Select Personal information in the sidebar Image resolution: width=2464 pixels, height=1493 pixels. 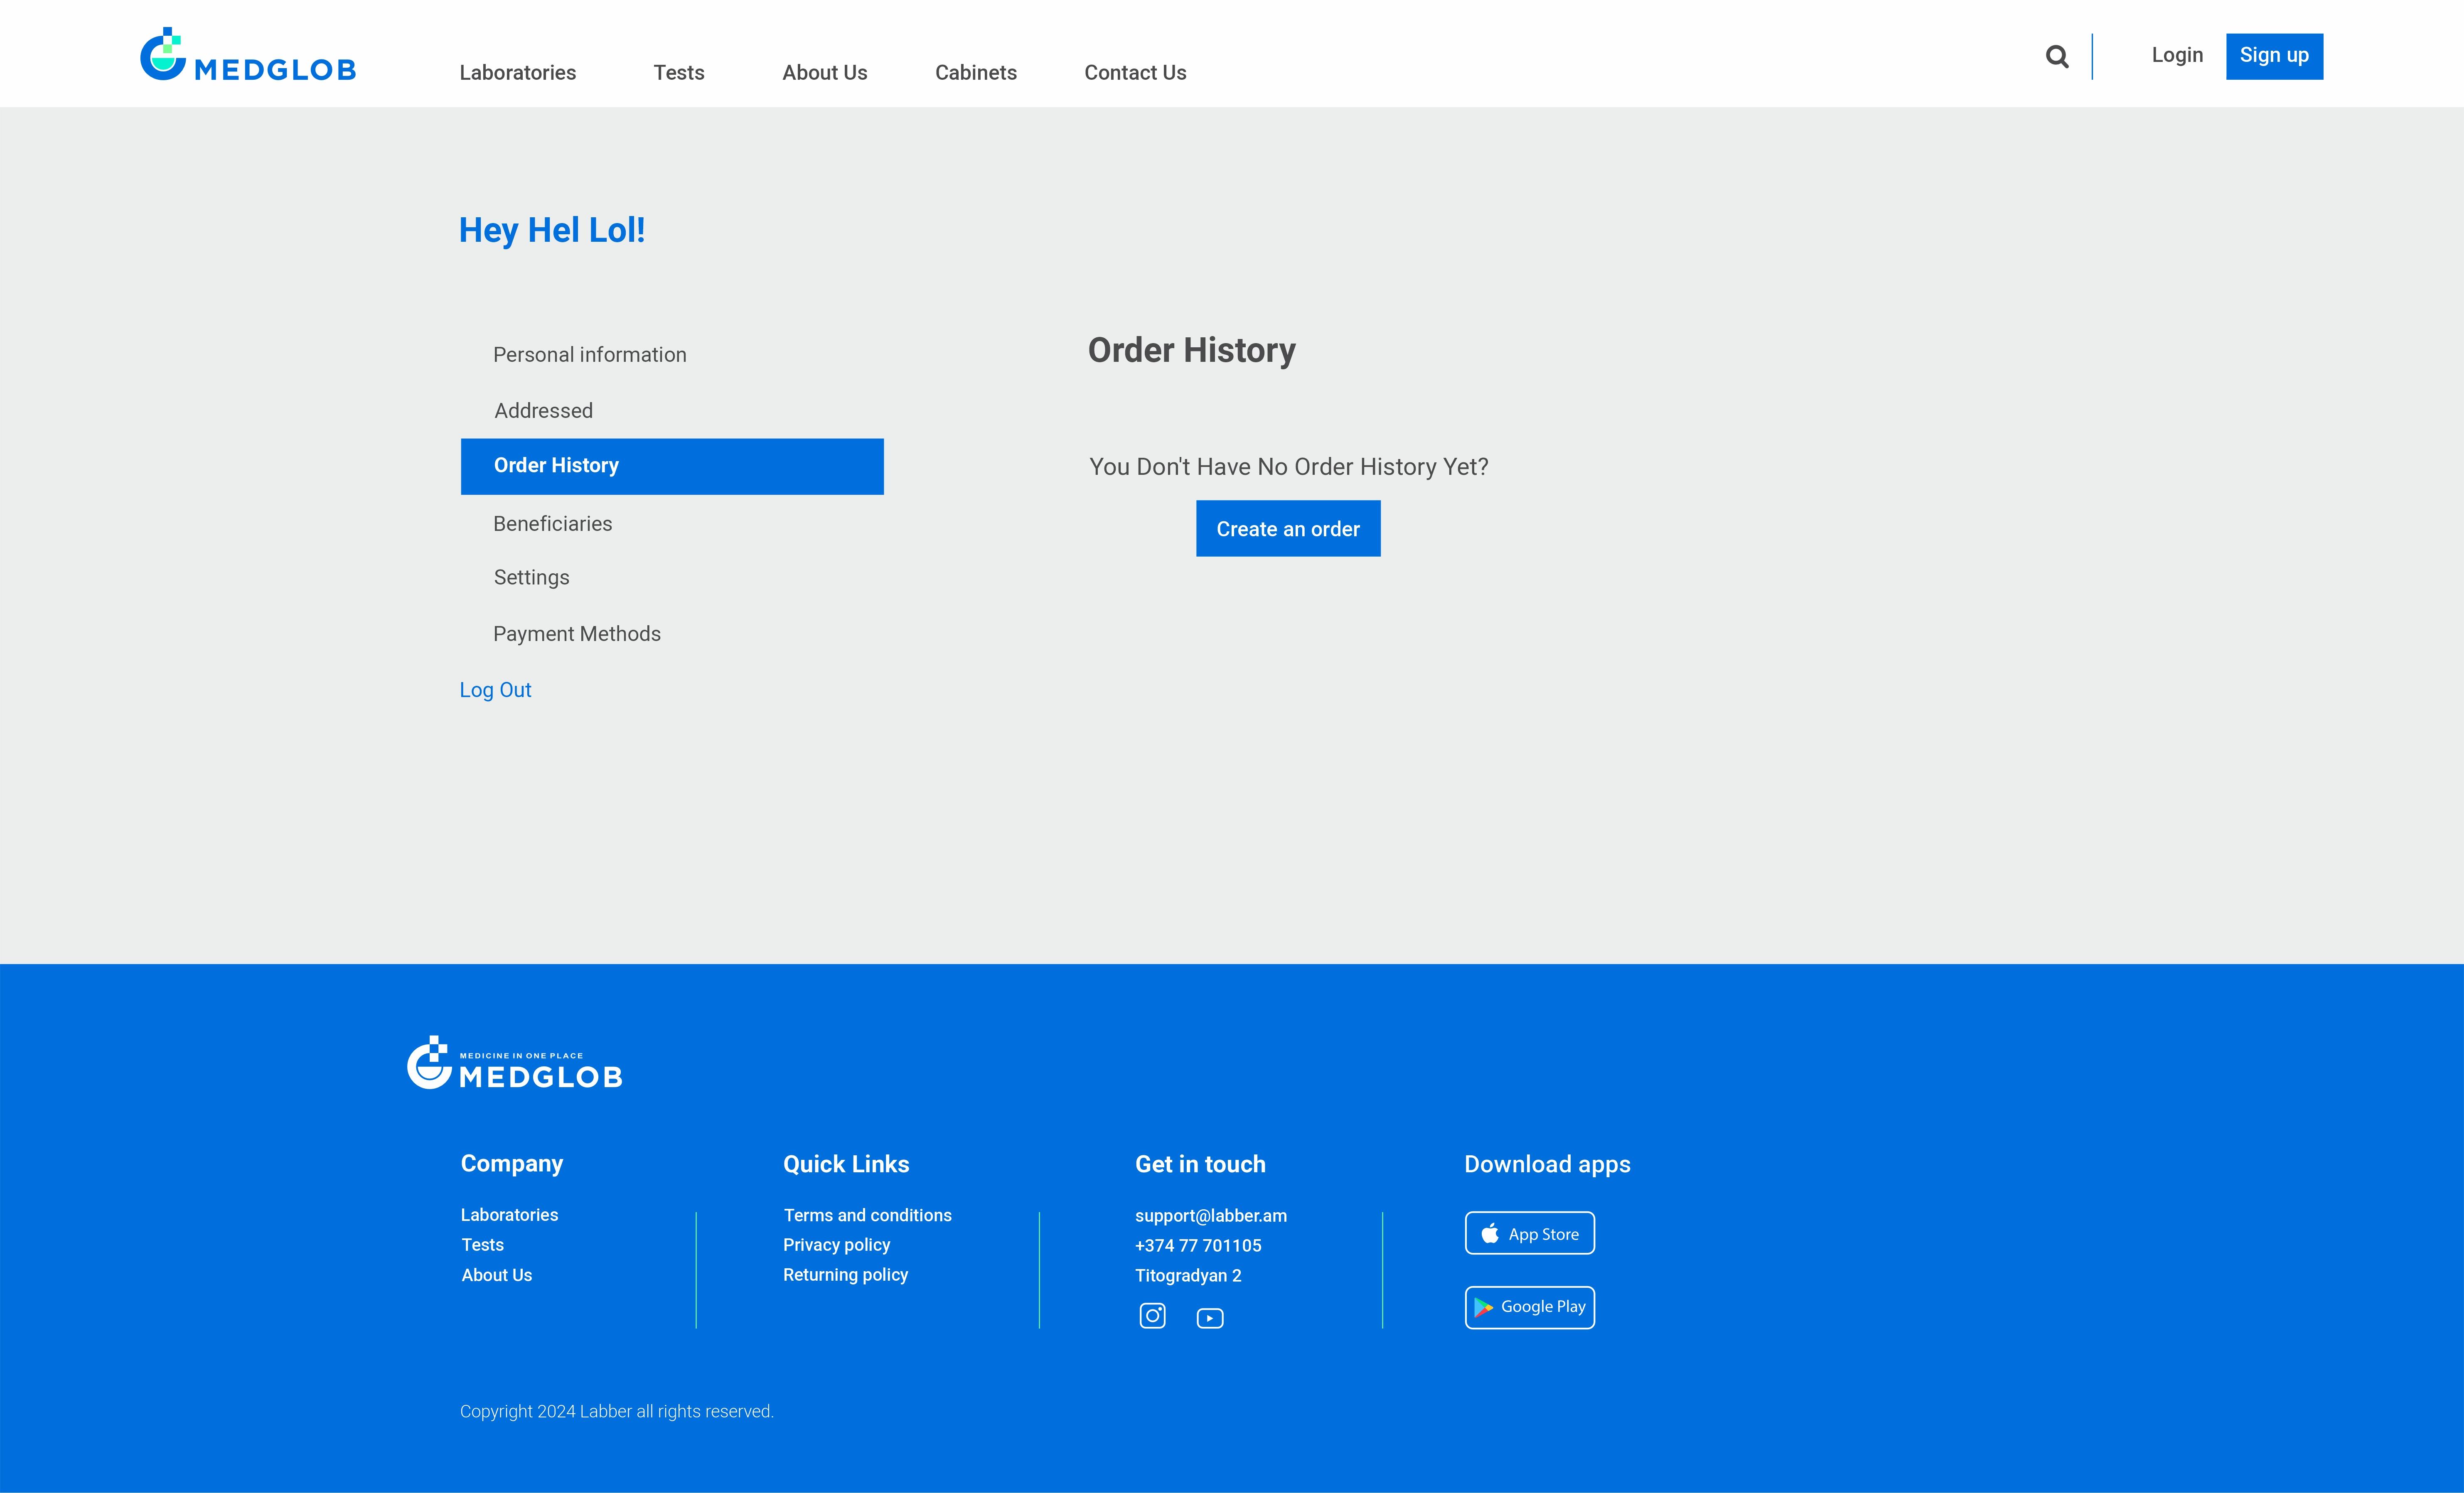(x=589, y=355)
